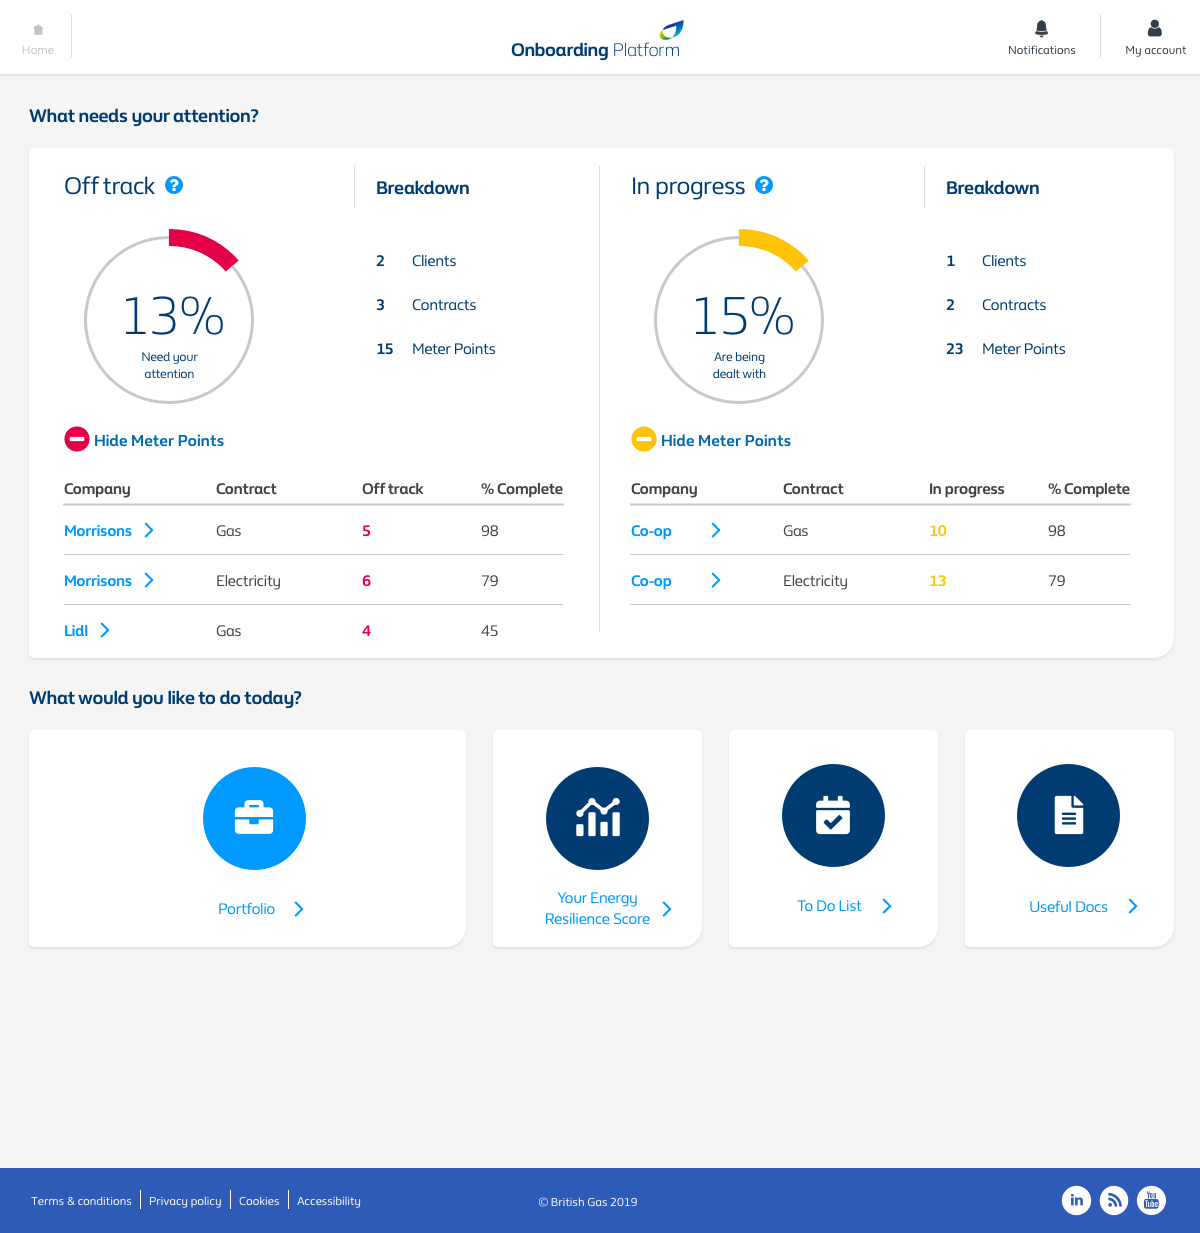Click In progress value 10 for Co-op Gas
1200x1233 pixels.
[x=938, y=531]
